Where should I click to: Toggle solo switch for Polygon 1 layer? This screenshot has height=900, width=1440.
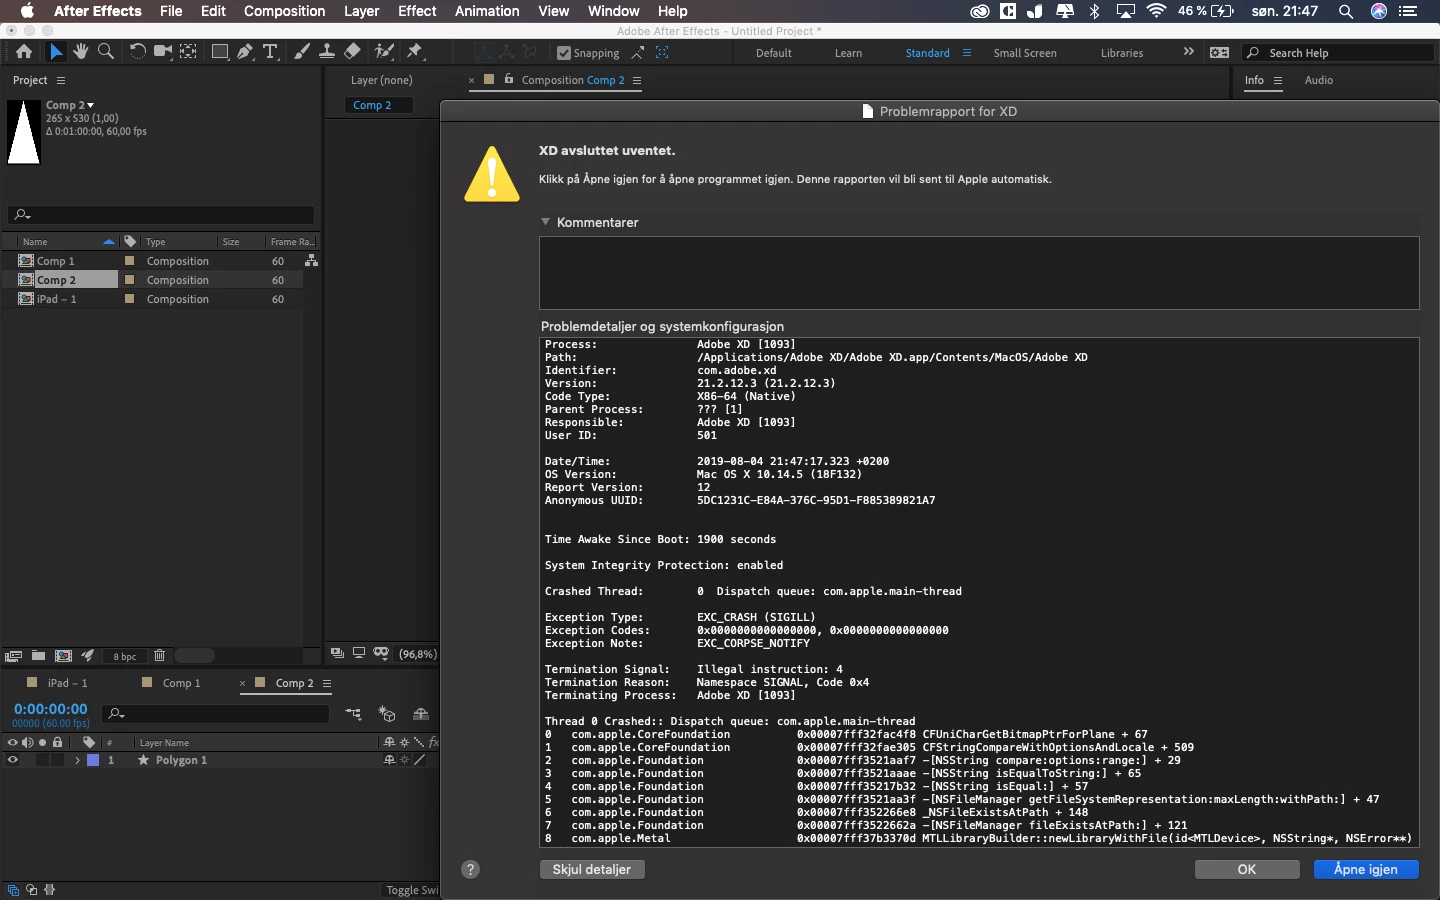point(43,760)
